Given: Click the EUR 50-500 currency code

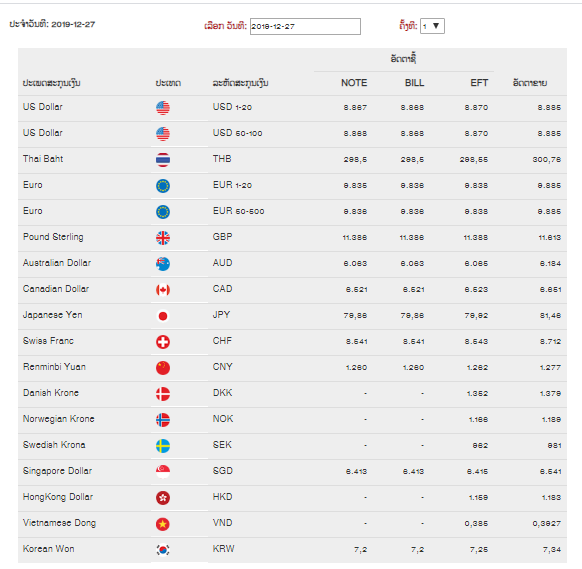Looking at the screenshot, I should (238, 211).
